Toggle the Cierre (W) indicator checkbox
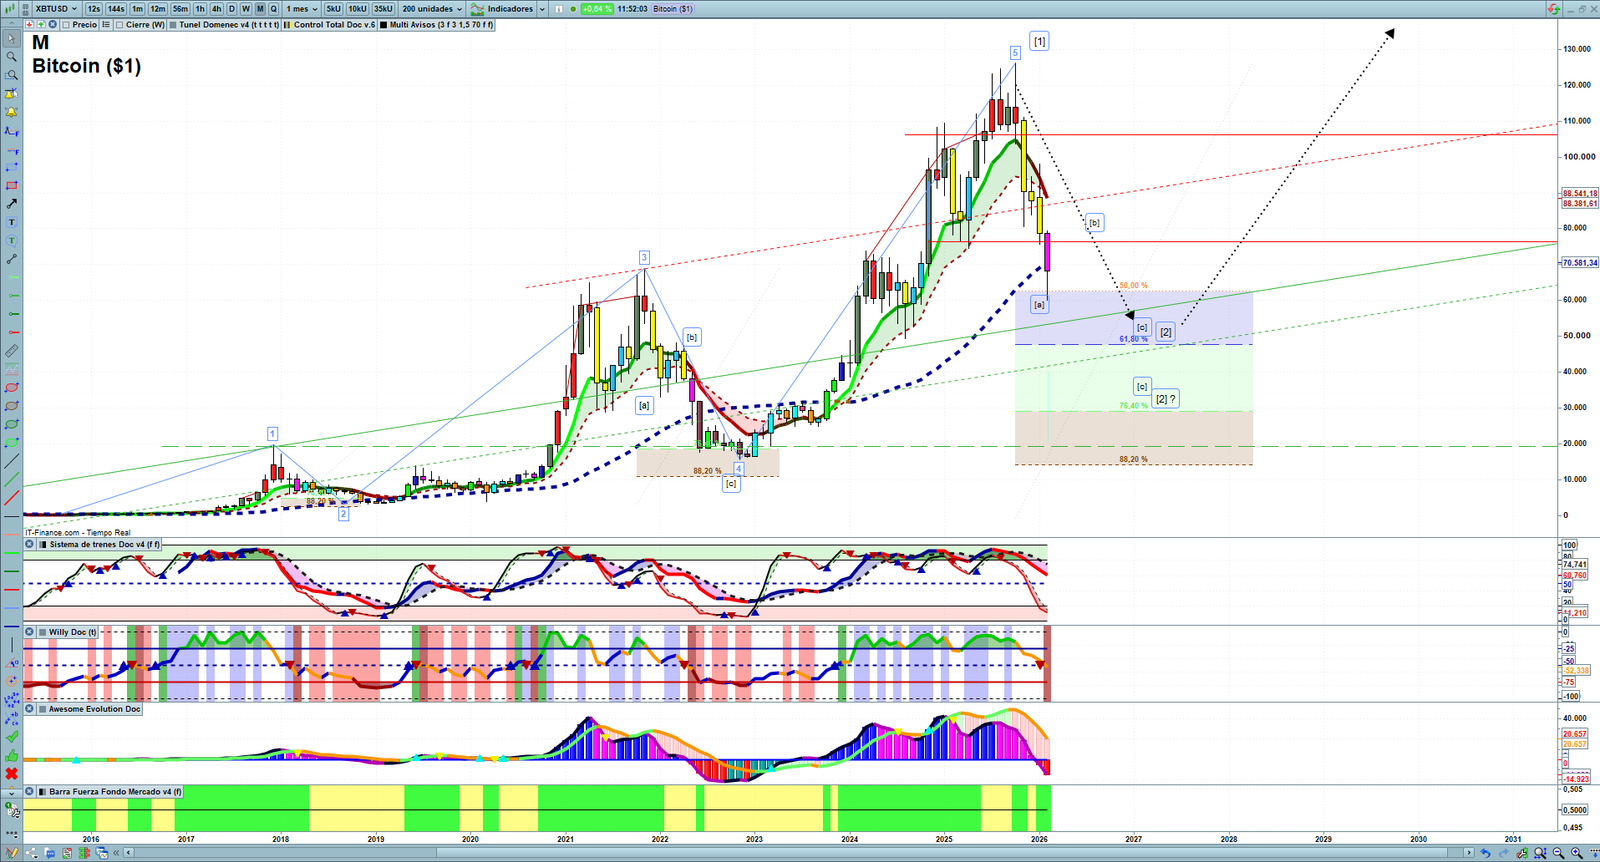 120,25
